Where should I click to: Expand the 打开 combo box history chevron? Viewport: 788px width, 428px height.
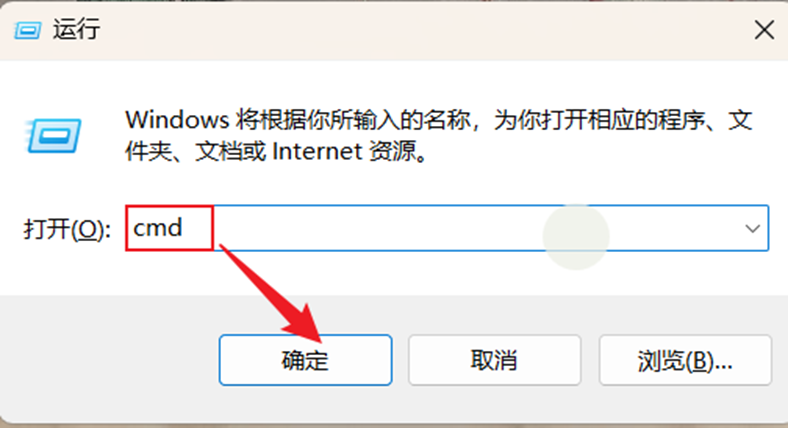(x=752, y=229)
